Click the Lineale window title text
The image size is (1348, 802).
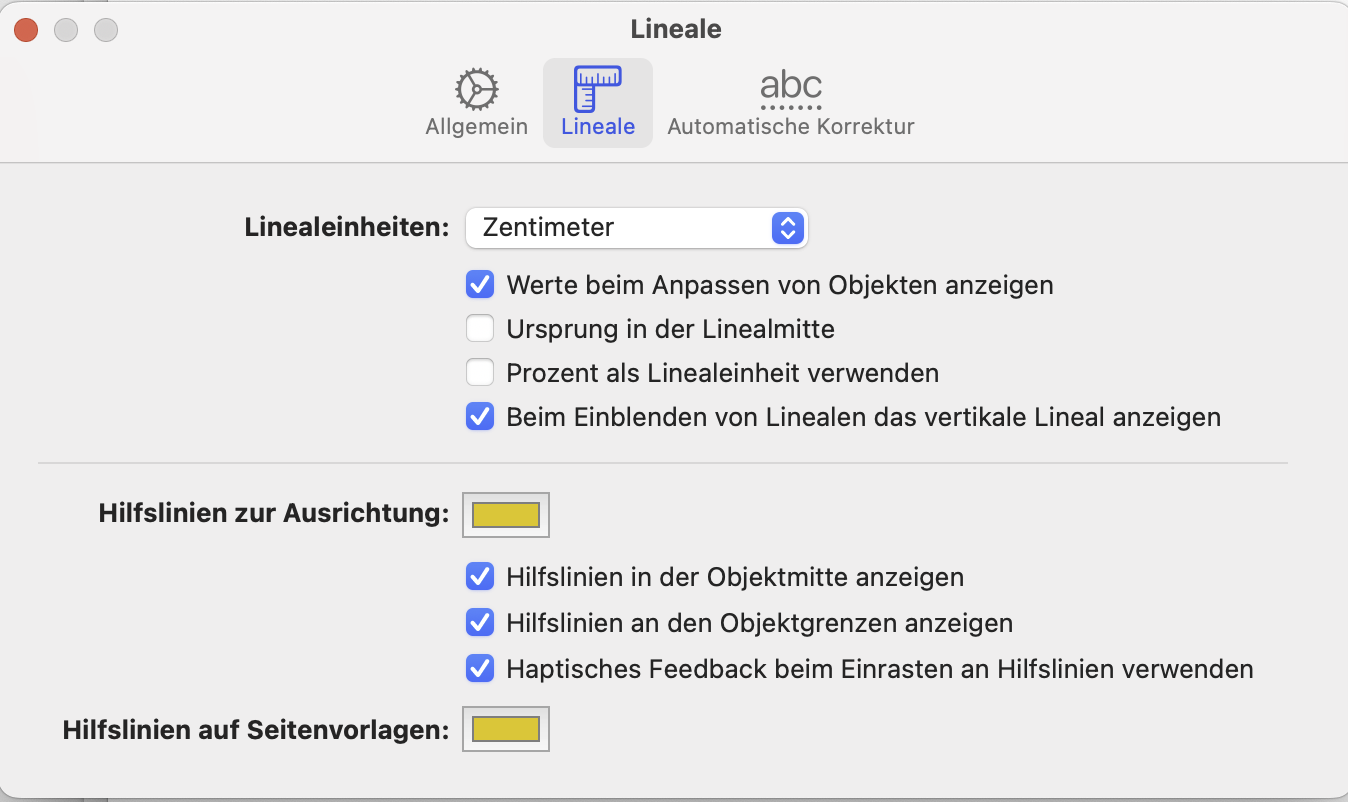pos(676,30)
